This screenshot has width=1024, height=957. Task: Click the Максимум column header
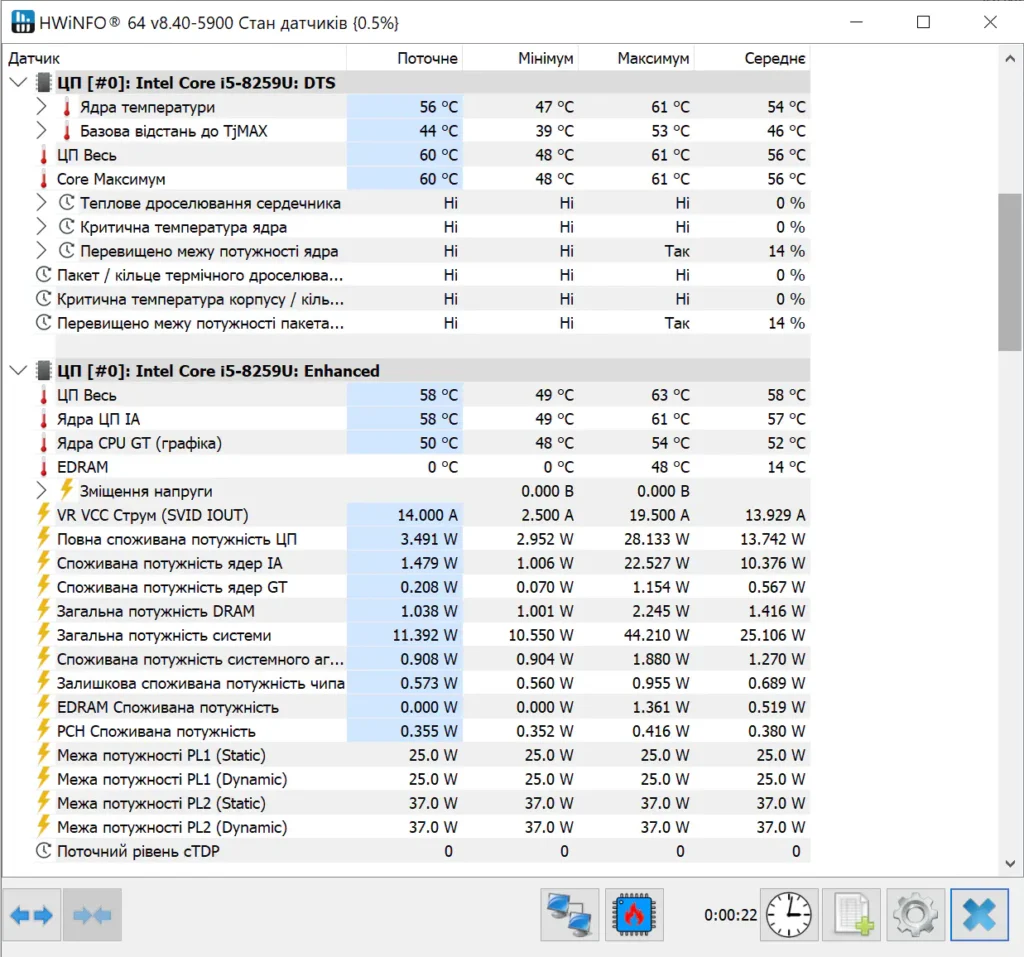coord(636,58)
